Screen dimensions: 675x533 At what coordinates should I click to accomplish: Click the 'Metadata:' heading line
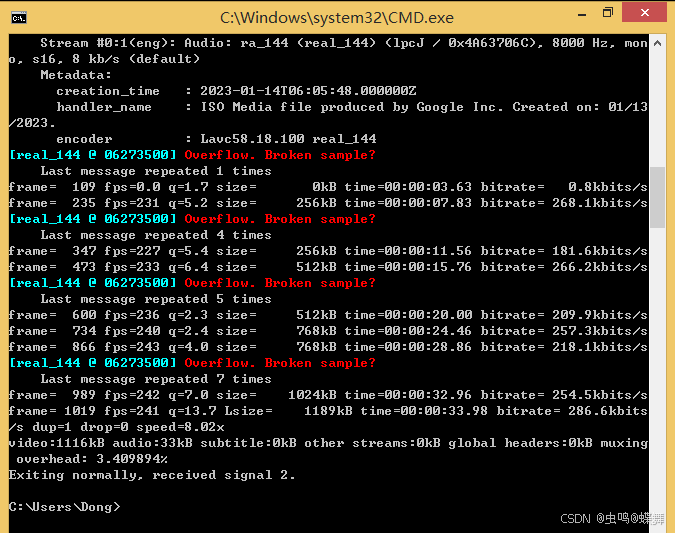tap(76, 75)
